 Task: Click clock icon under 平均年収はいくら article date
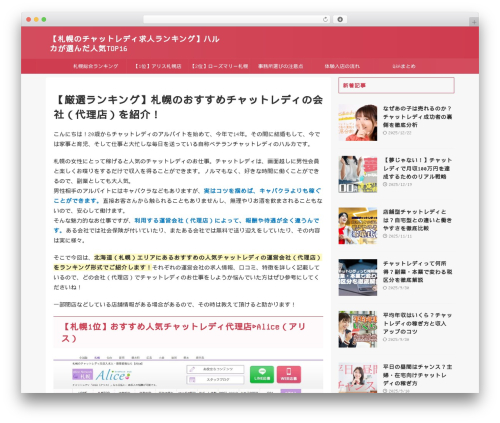coord(385,339)
